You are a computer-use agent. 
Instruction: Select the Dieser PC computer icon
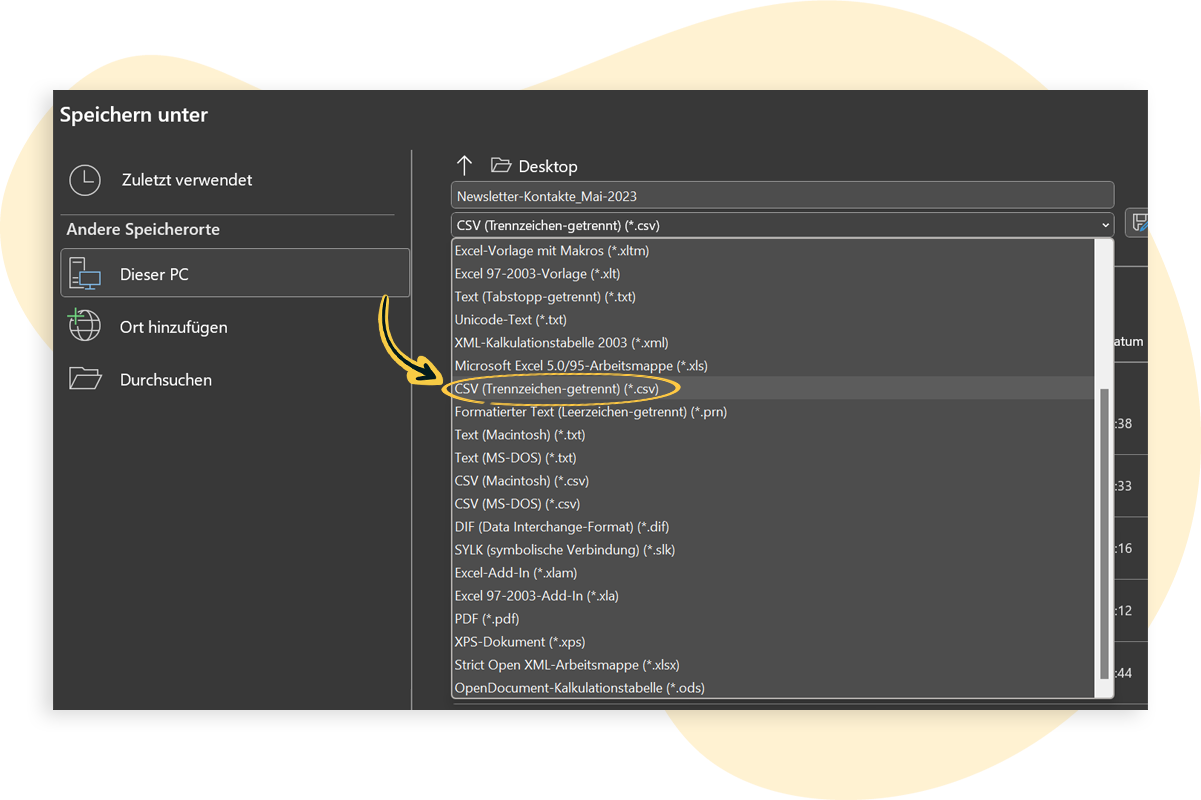pos(85,274)
